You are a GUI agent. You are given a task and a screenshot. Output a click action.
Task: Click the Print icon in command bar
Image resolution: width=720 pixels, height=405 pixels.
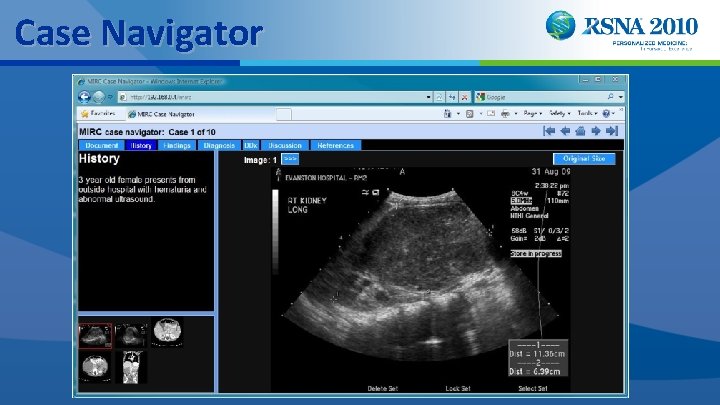tap(505, 113)
